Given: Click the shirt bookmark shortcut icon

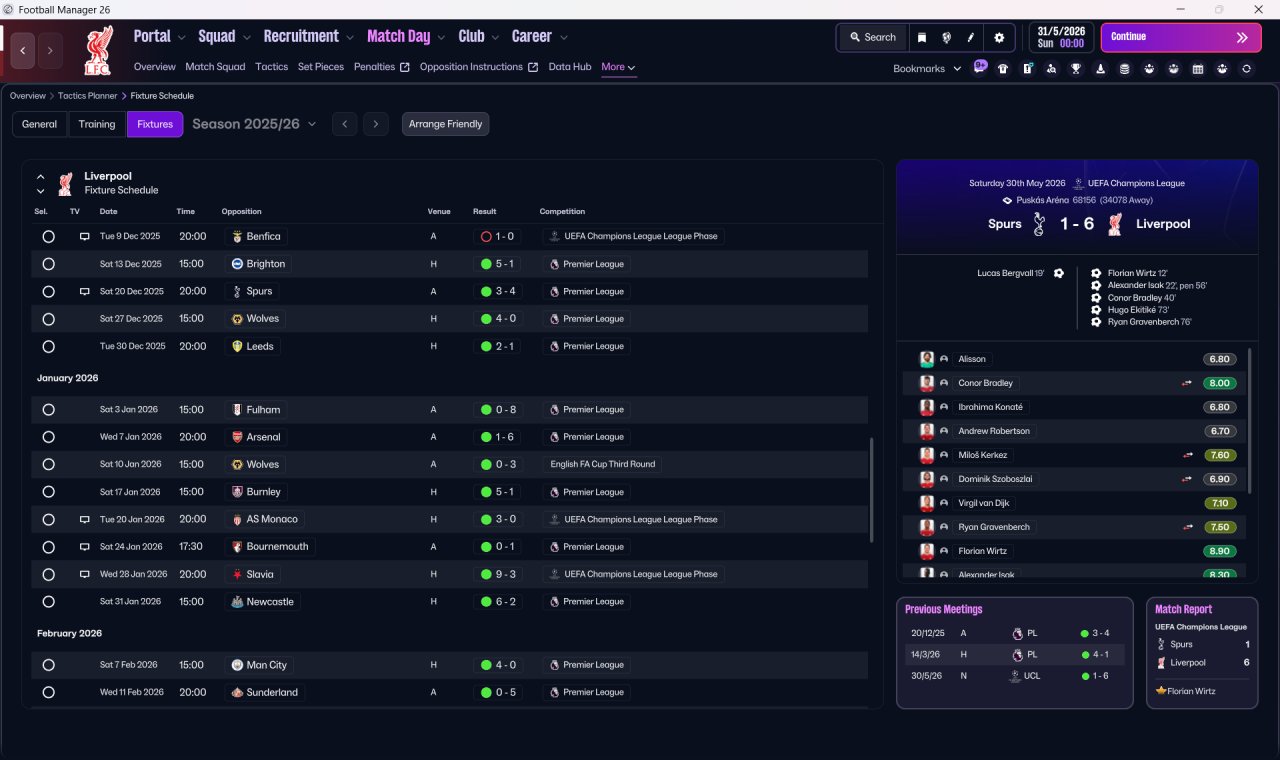Looking at the screenshot, I should pos(1003,68).
